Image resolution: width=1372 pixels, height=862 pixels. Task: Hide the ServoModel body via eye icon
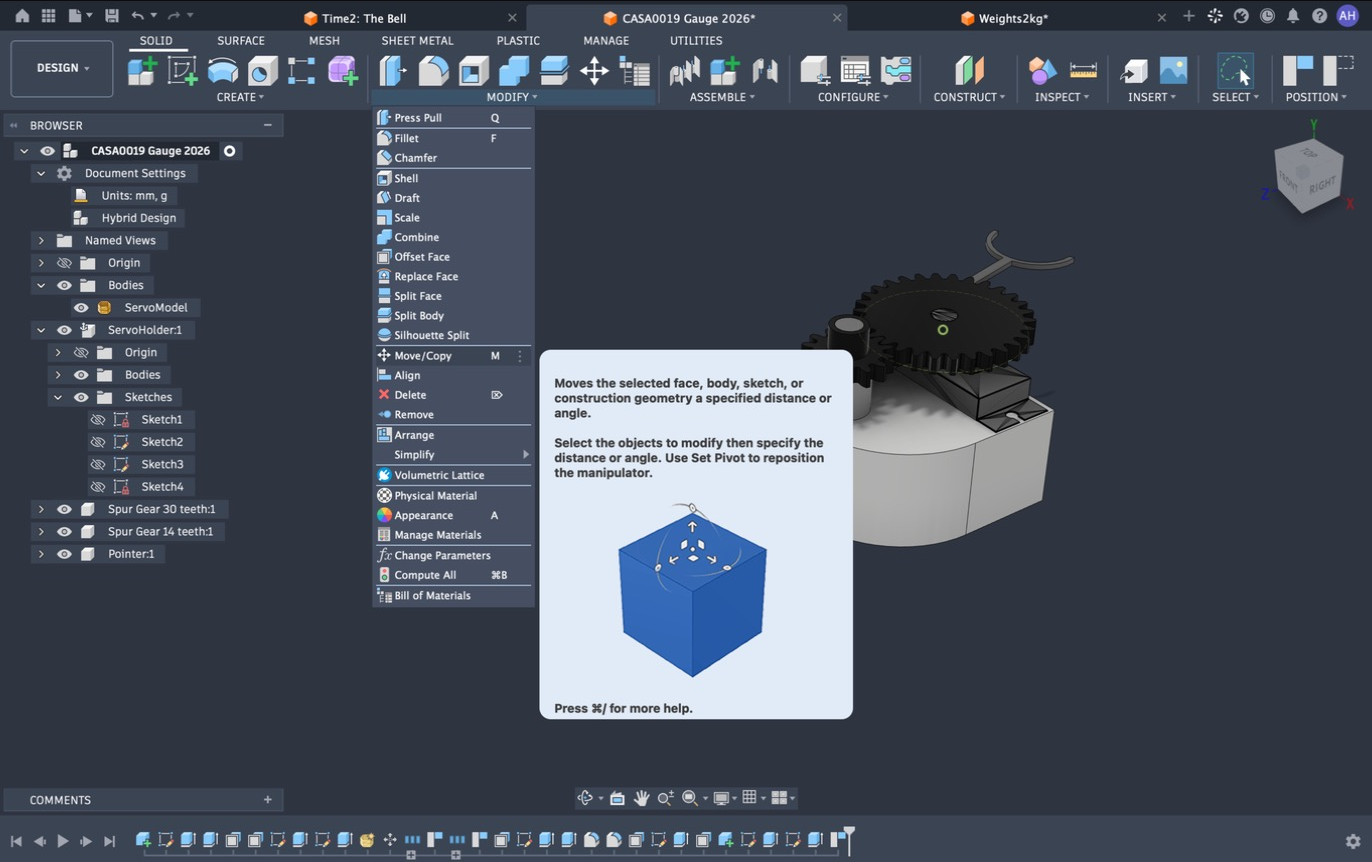(x=81, y=308)
